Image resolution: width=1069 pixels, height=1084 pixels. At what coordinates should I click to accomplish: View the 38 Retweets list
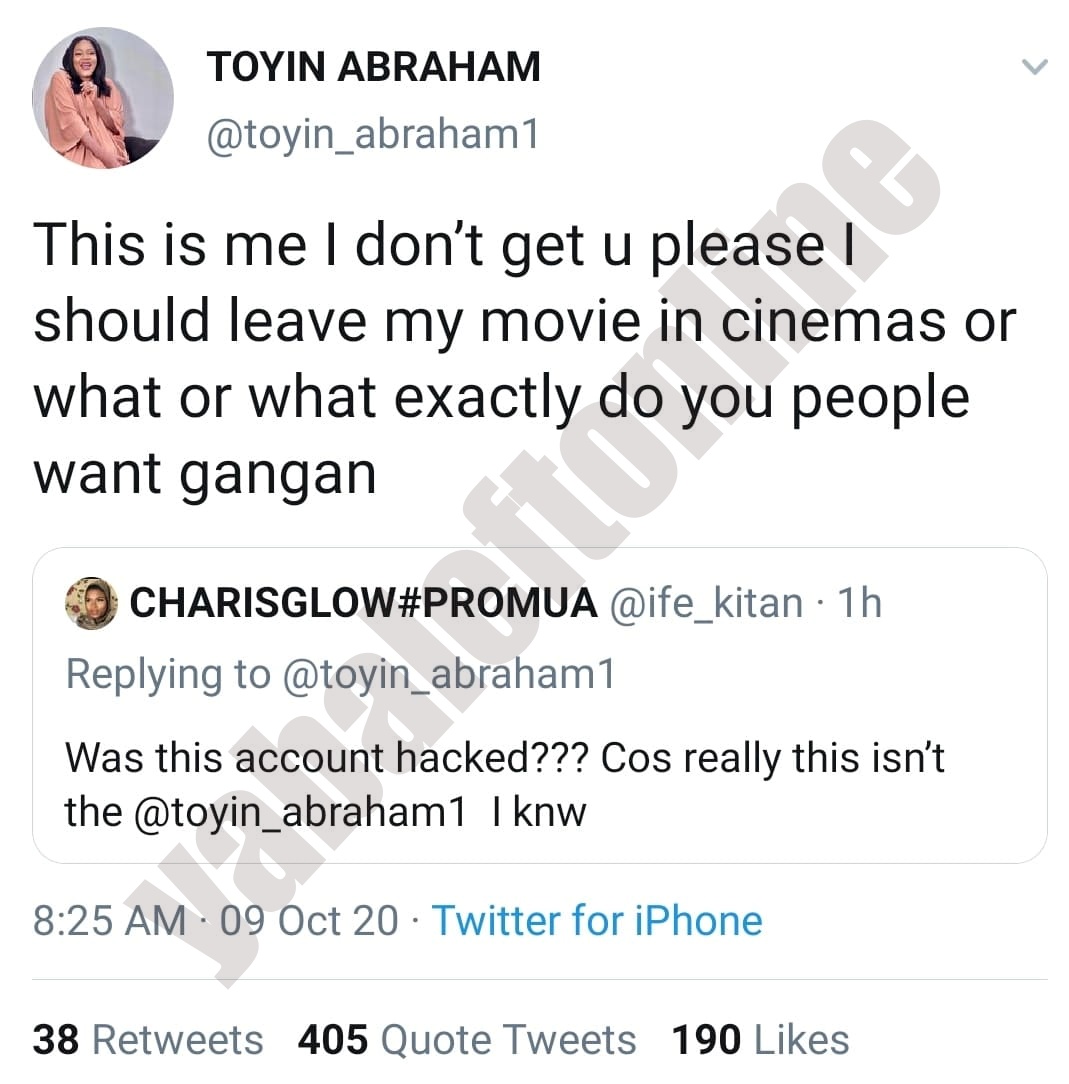coord(148,1040)
